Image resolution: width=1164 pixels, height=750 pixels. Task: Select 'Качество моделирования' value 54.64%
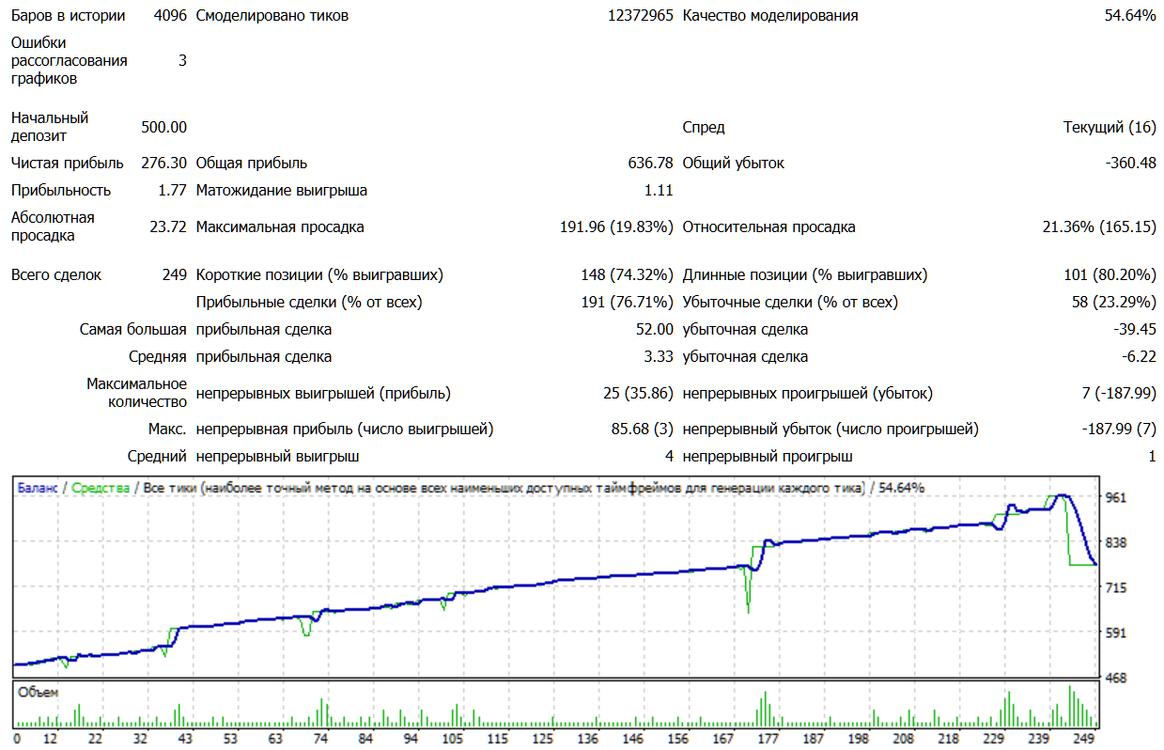tap(1130, 16)
